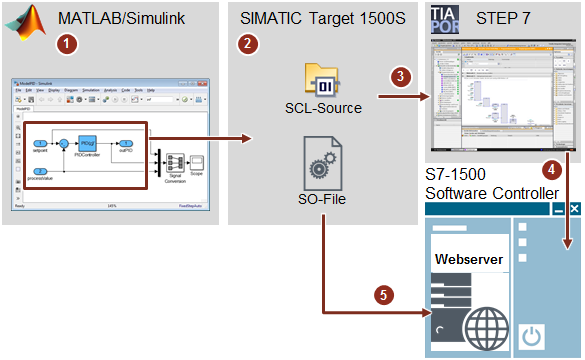Select the setpoint inport block
585x360 pixels.
[40, 143]
